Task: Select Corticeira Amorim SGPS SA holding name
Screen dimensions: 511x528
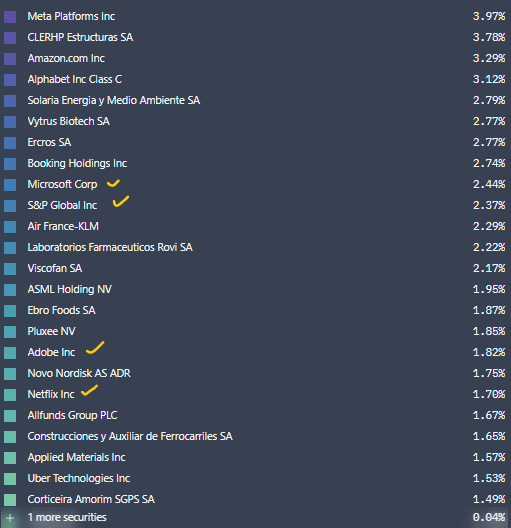Action: pos(91,499)
